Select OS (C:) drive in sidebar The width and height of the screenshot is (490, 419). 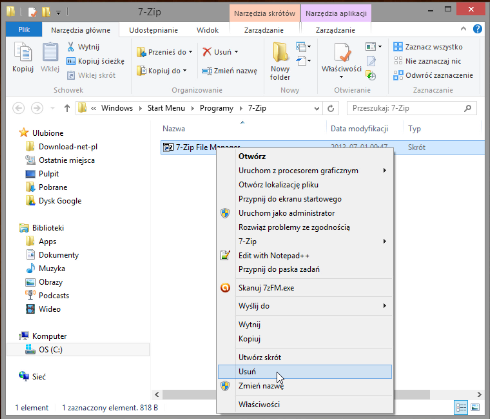click(79, 349)
